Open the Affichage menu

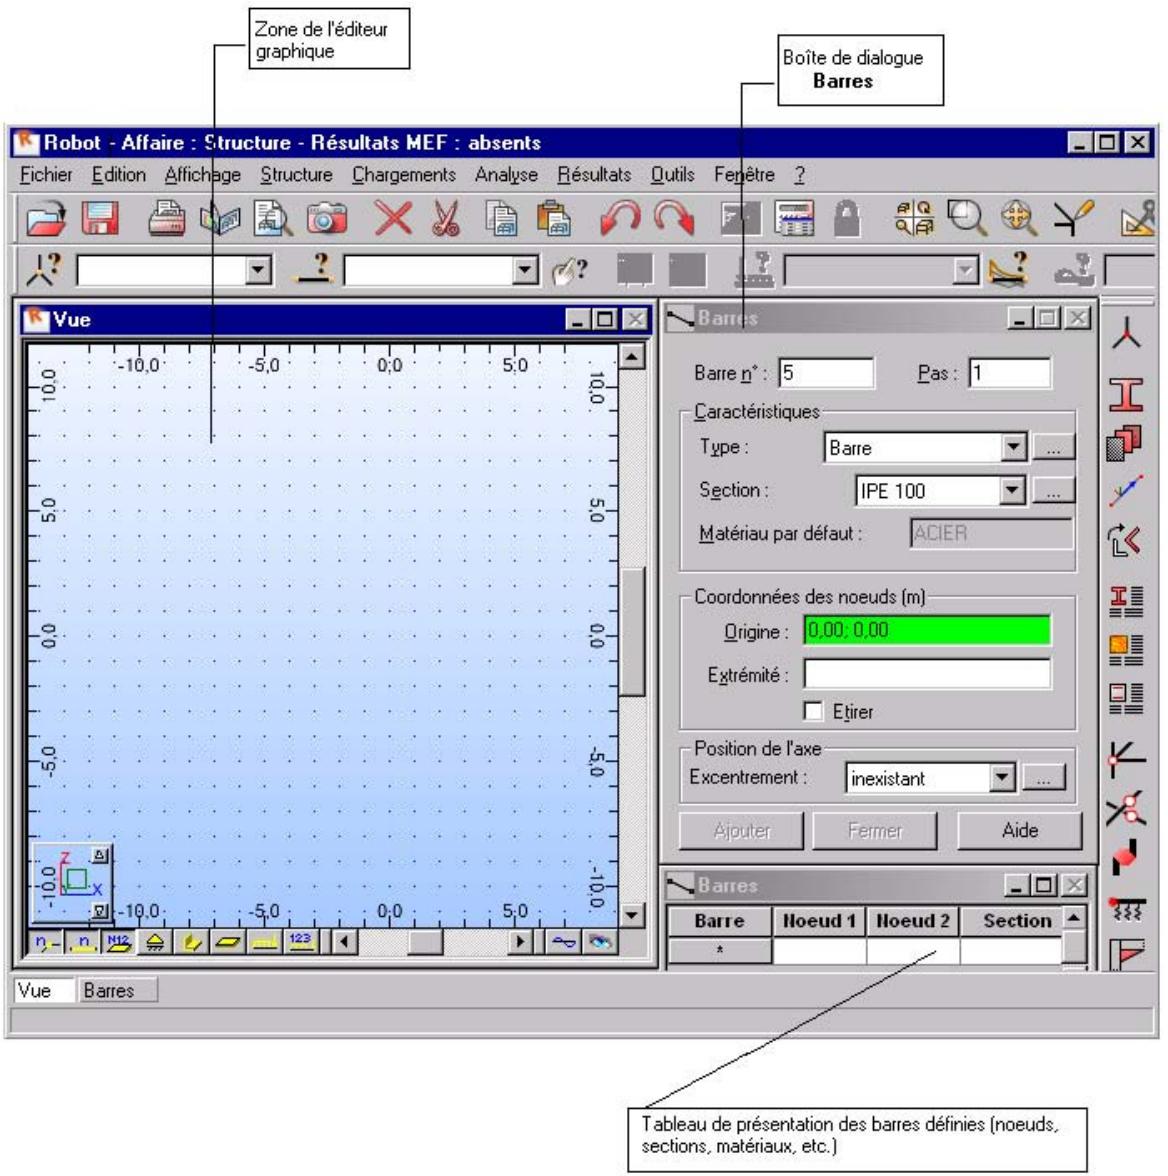tap(203, 175)
